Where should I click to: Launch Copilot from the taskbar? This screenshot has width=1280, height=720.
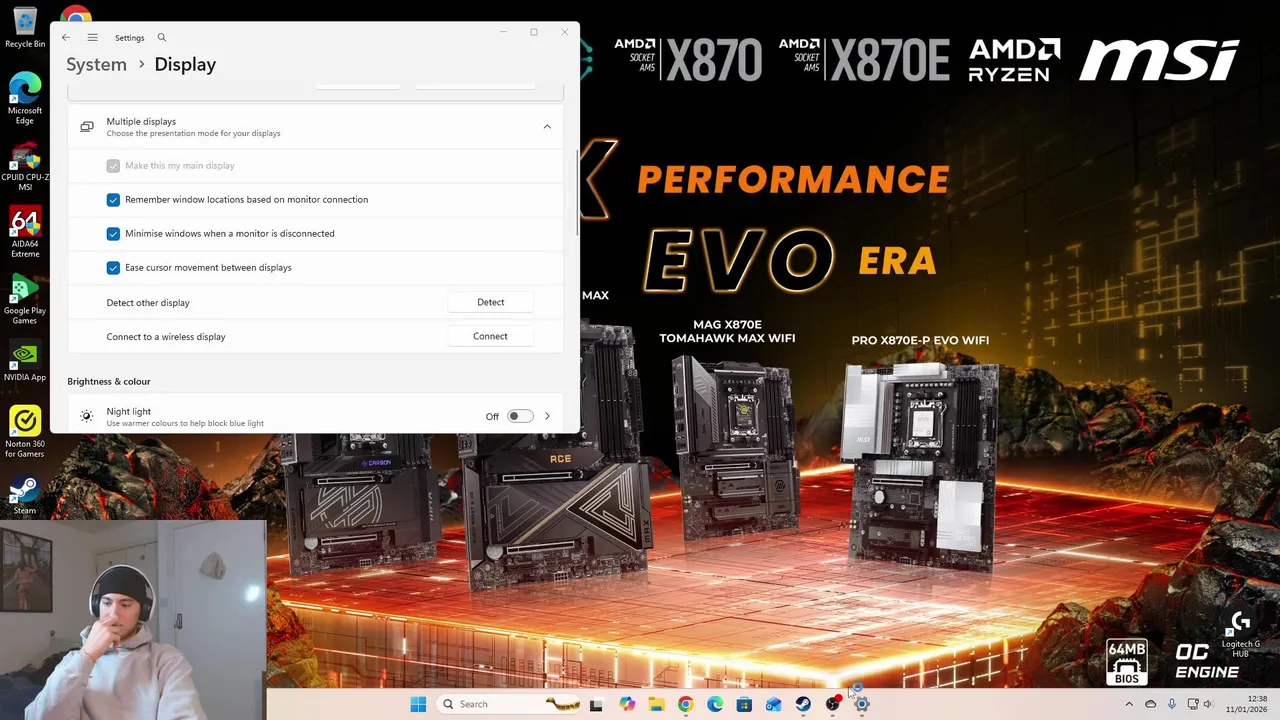[627, 704]
